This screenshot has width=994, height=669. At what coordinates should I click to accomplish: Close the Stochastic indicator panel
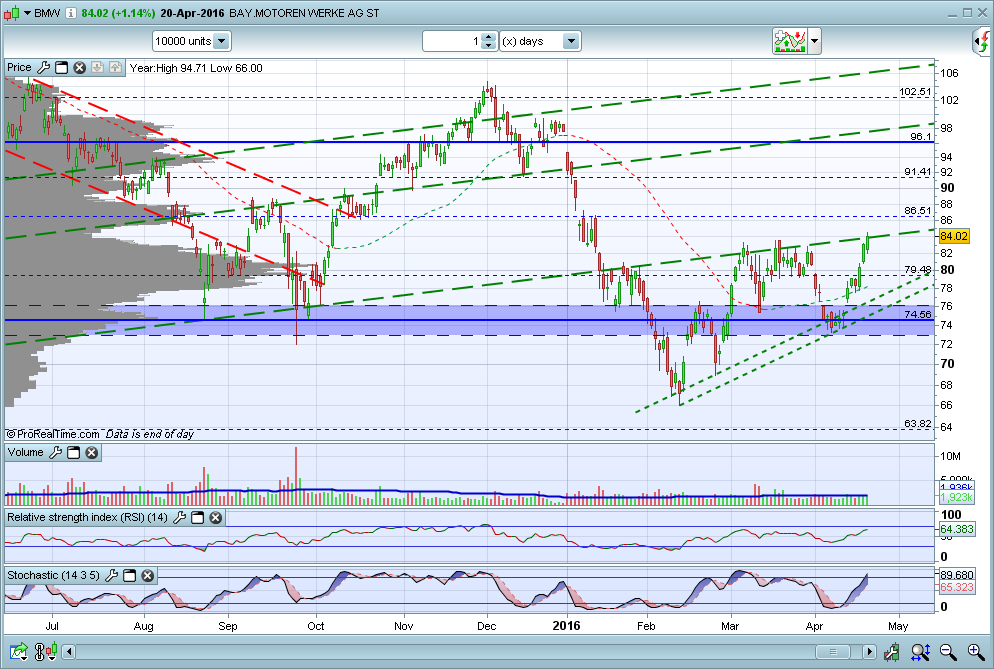(147, 575)
